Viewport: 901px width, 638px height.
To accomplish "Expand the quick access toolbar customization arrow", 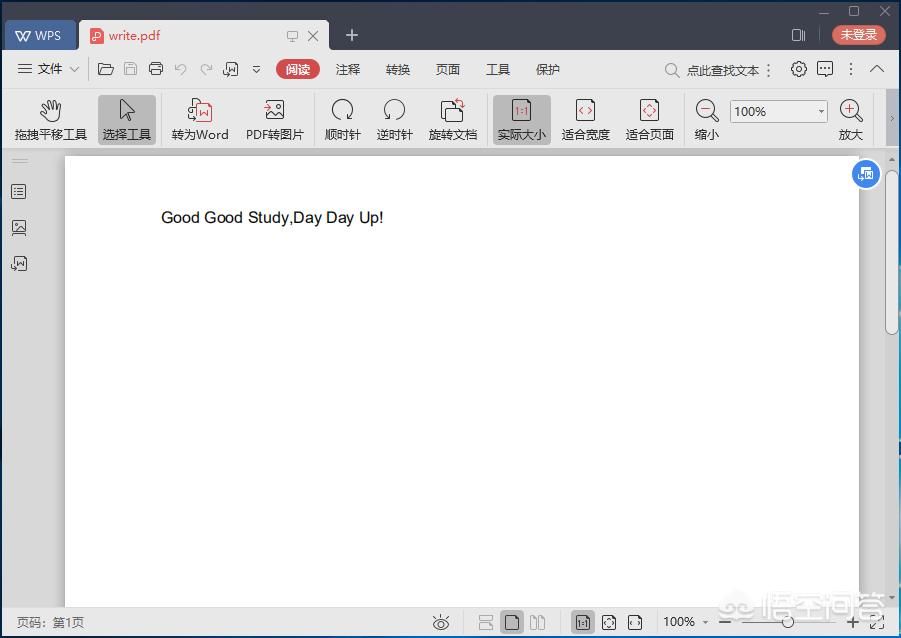I will [256, 70].
